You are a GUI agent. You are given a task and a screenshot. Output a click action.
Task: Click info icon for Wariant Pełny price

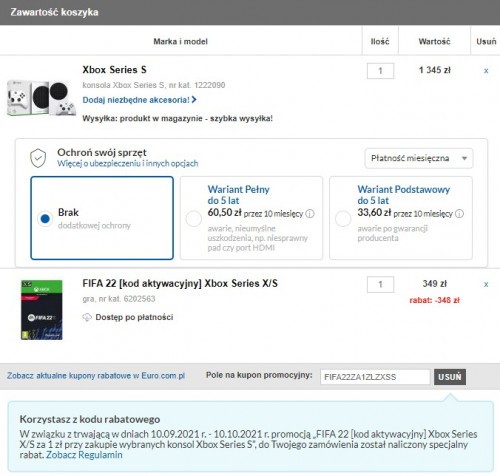(310, 214)
